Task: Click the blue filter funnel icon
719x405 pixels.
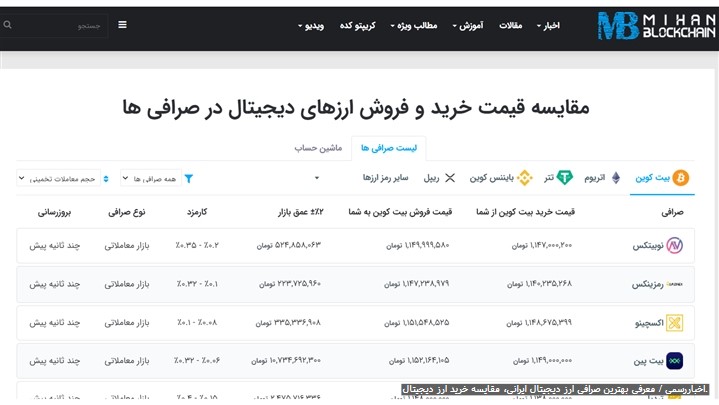Action: (x=188, y=178)
